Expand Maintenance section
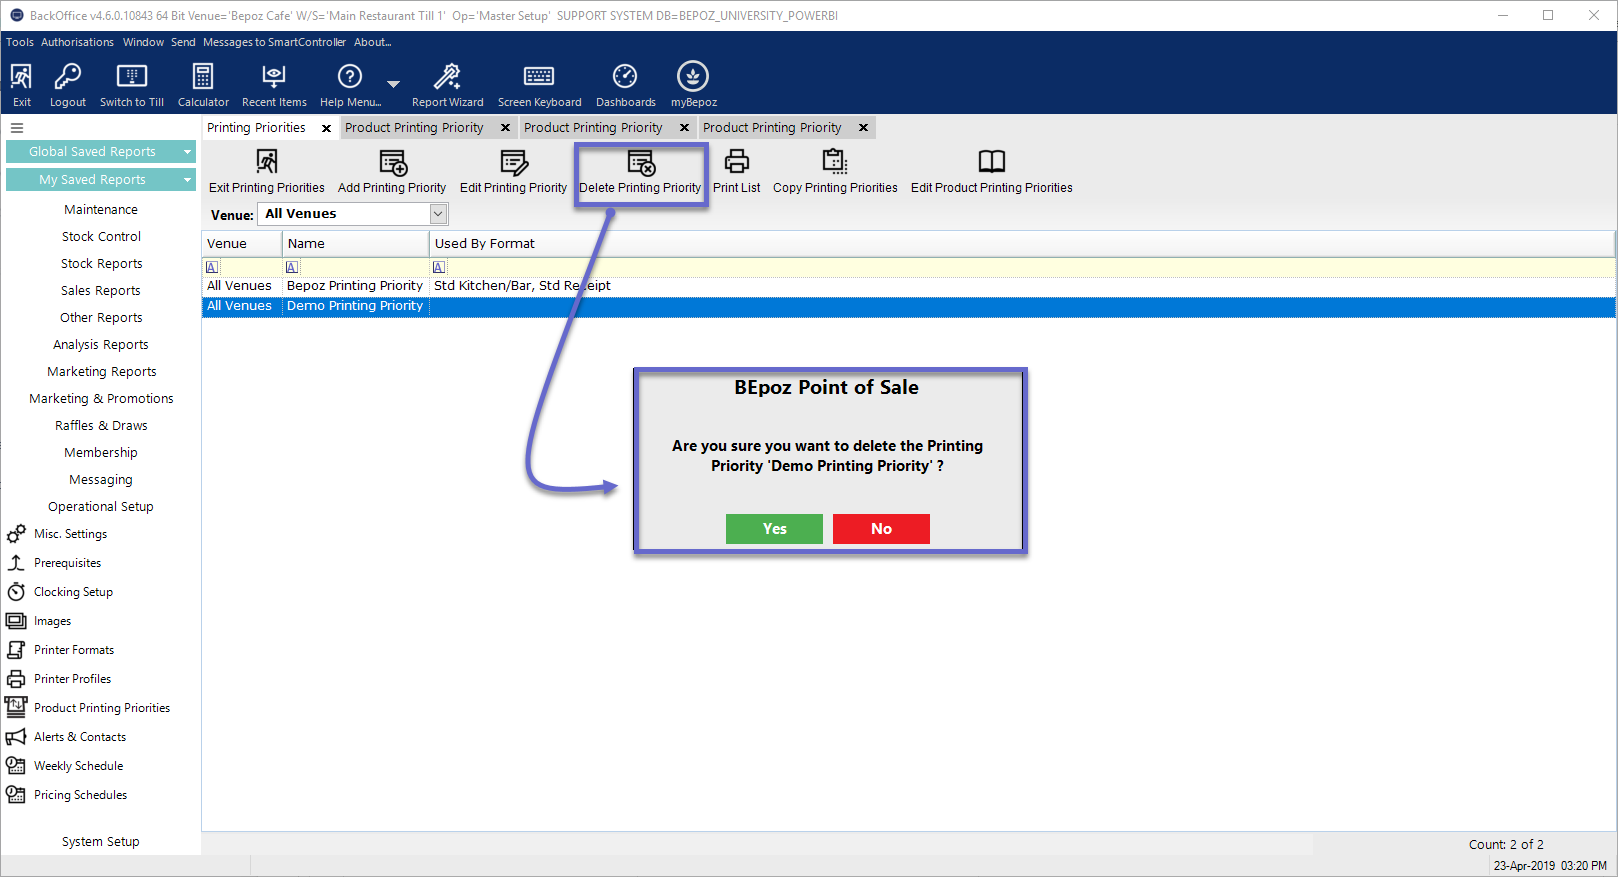 (101, 210)
